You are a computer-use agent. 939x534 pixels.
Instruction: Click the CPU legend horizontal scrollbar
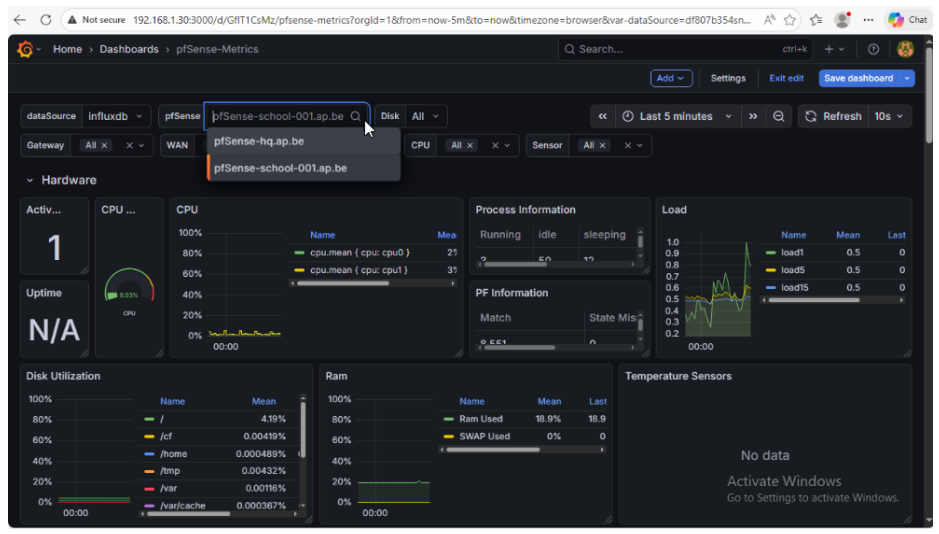point(343,283)
